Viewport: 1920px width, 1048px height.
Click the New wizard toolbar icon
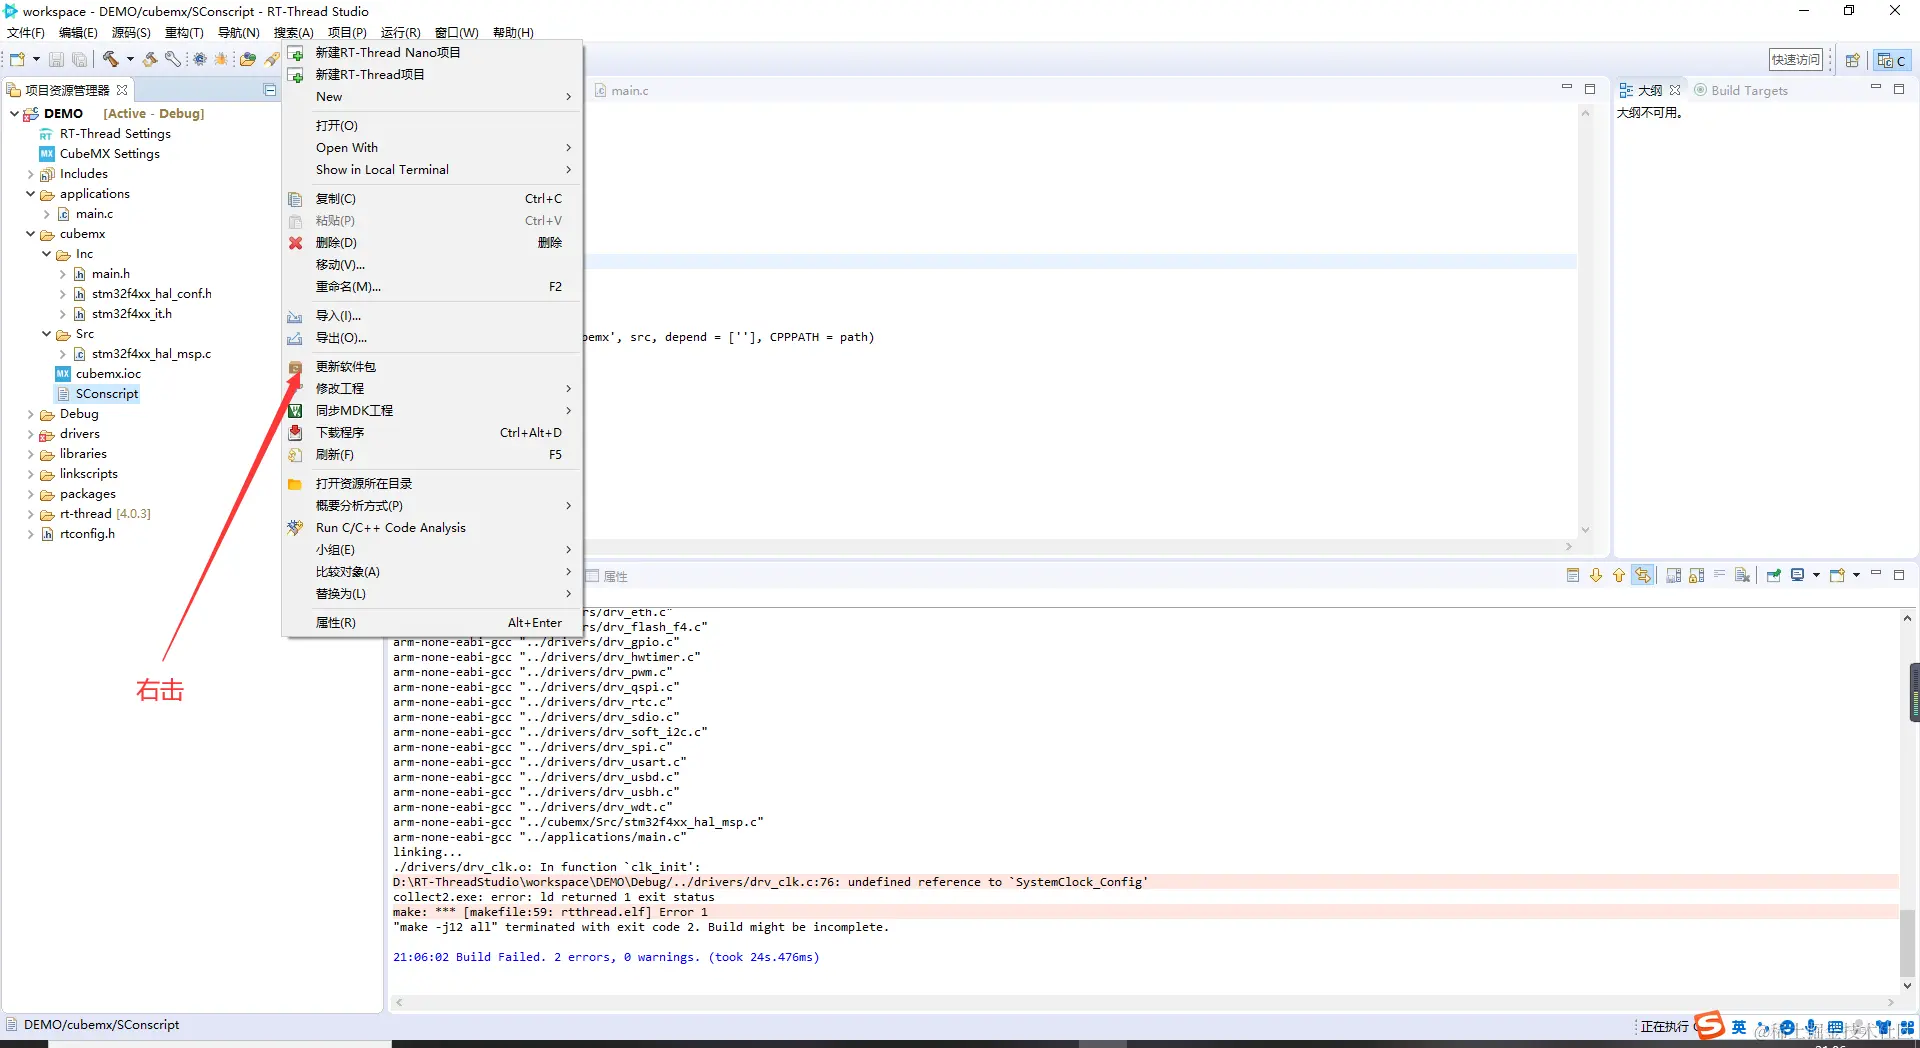click(x=17, y=59)
